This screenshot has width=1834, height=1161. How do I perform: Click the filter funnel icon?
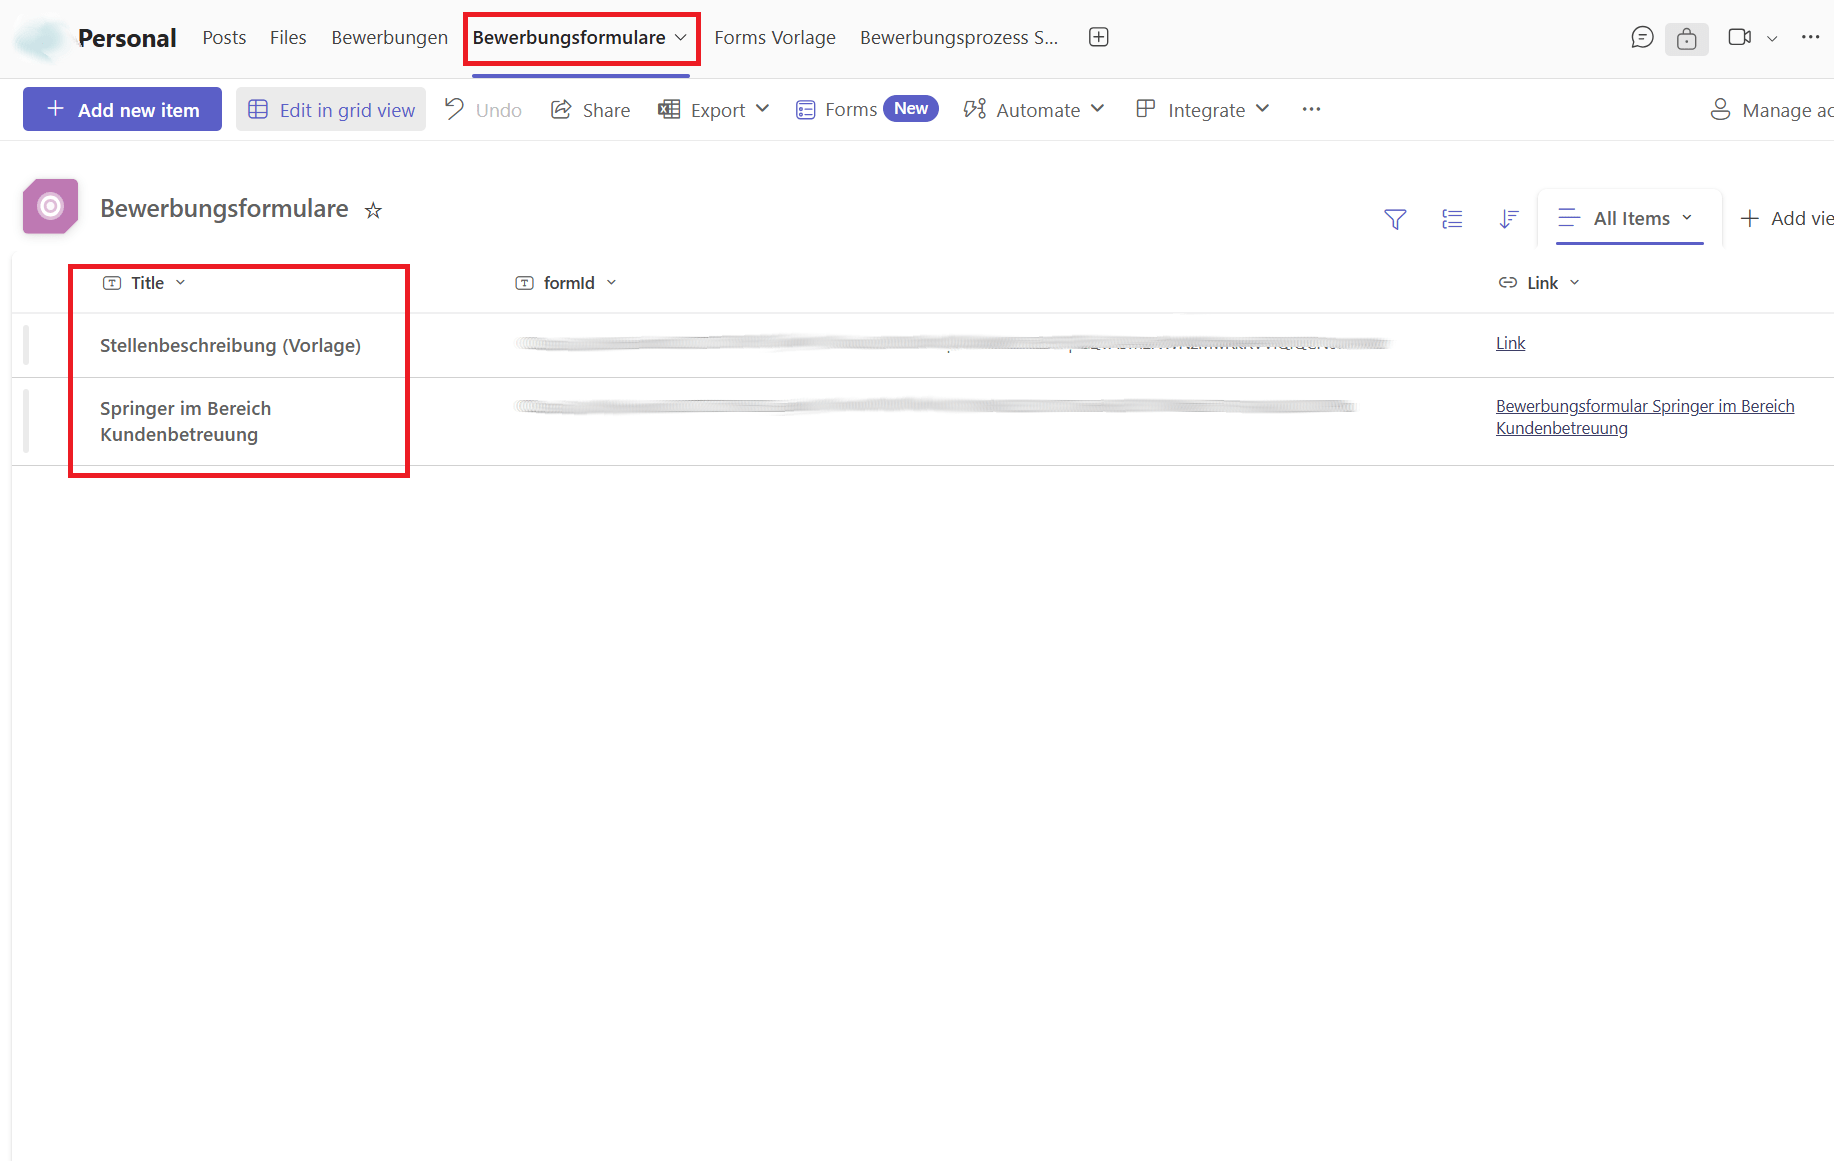point(1395,219)
